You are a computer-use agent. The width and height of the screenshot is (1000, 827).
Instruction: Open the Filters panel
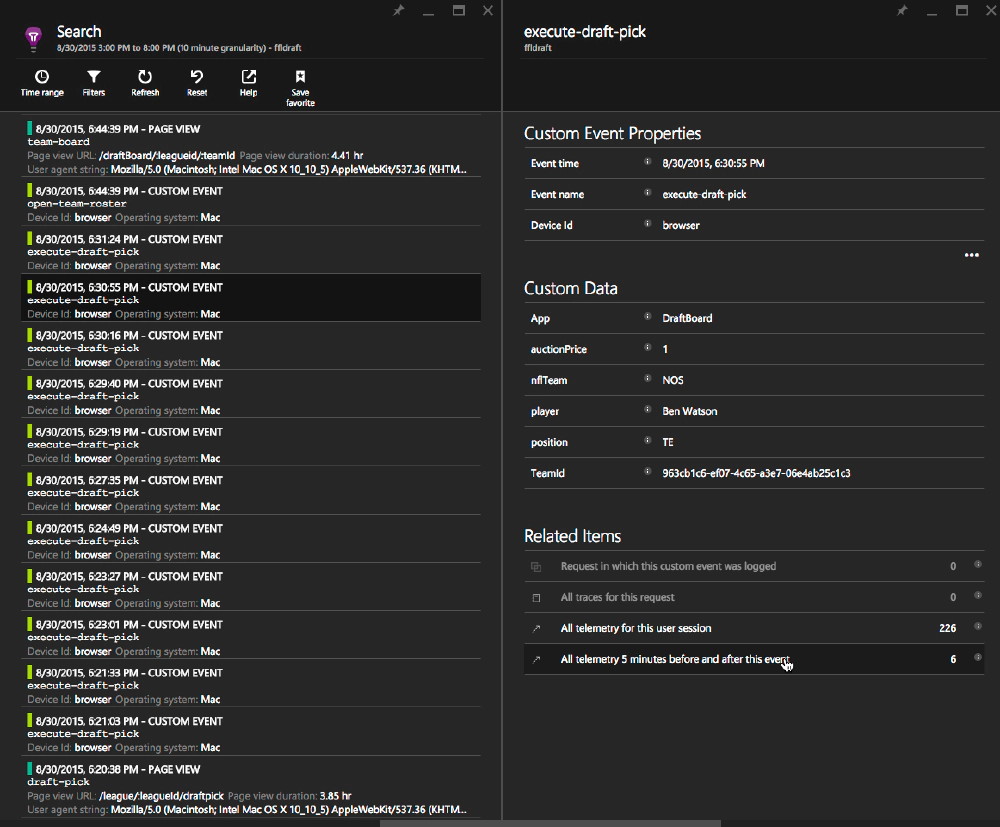(94, 84)
